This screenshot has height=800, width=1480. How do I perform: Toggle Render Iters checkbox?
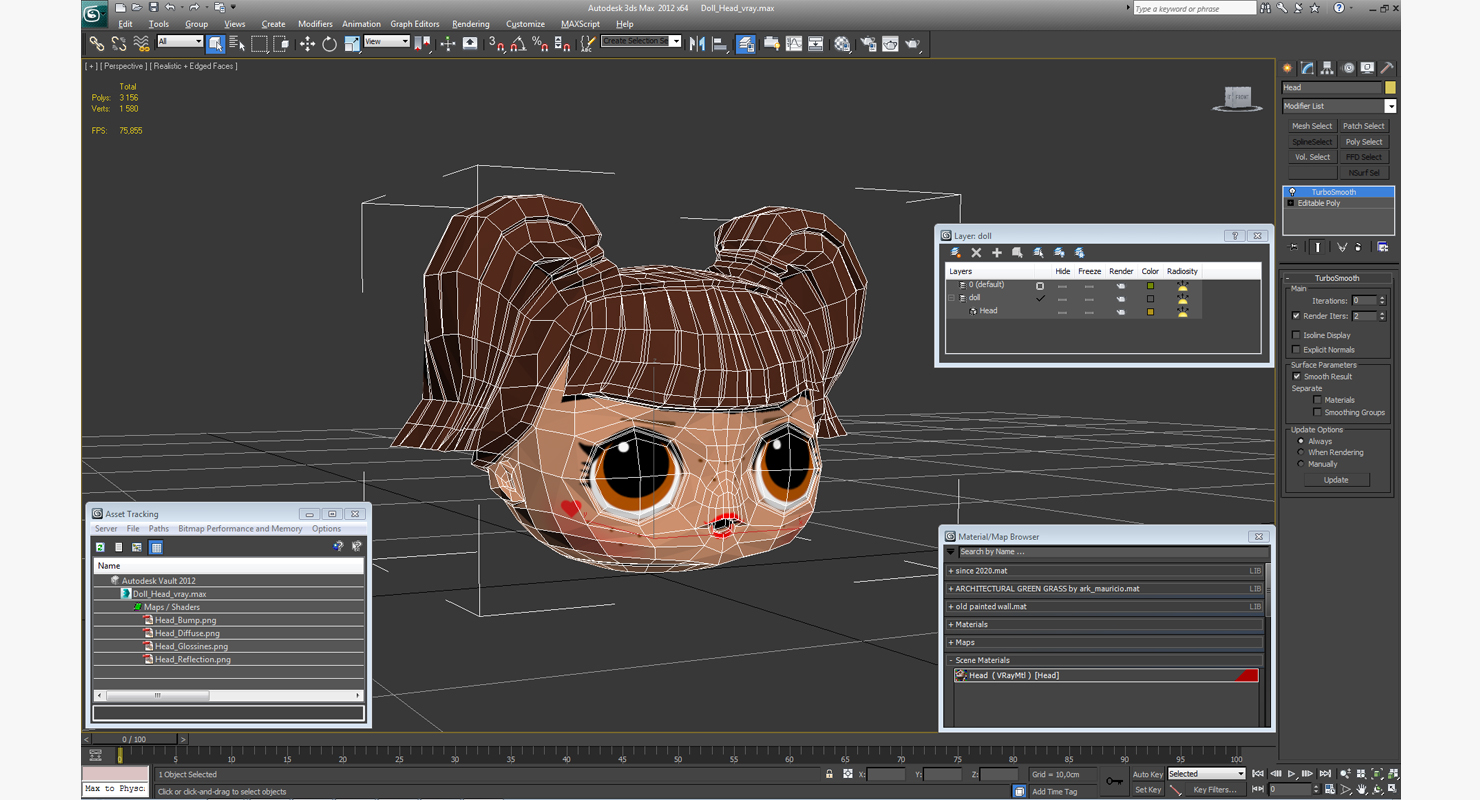point(1297,316)
